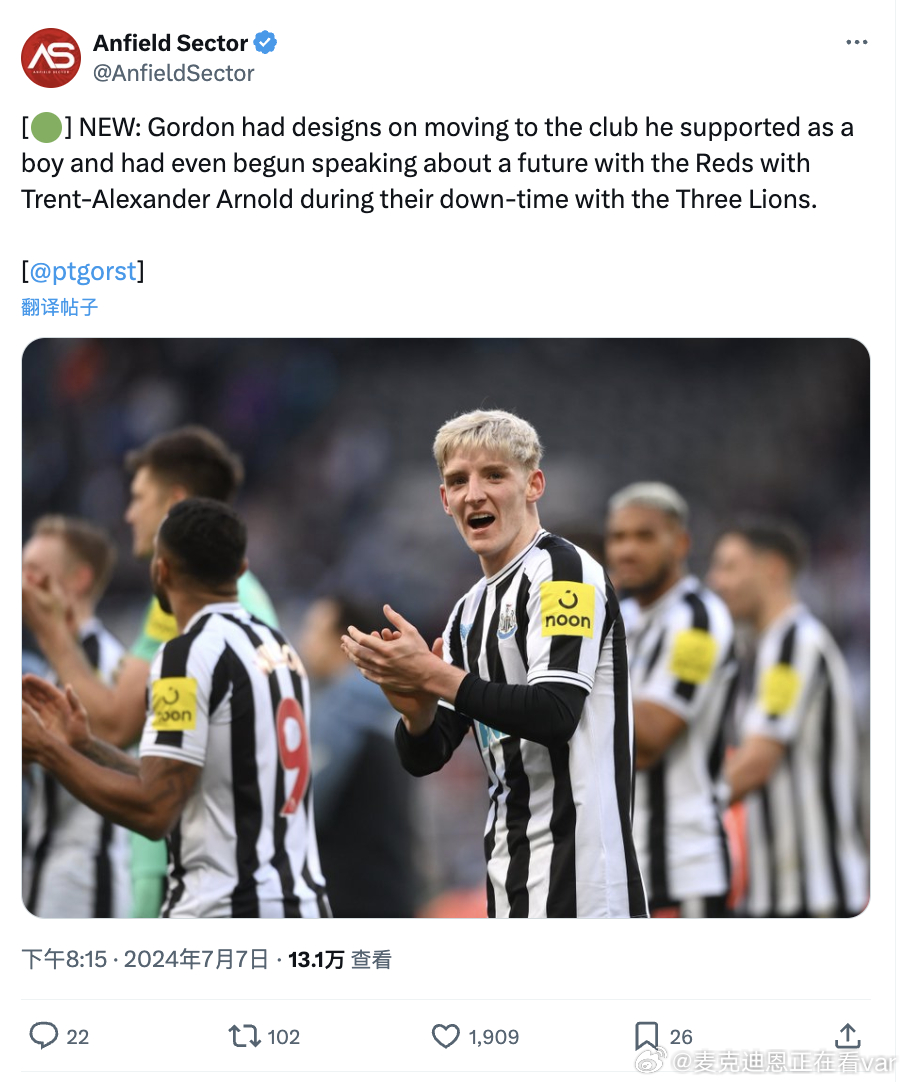Screen dimensions: 906x1082
Task: View the 13.1万 查看 view count
Action: pyautogui.click(x=340, y=959)
